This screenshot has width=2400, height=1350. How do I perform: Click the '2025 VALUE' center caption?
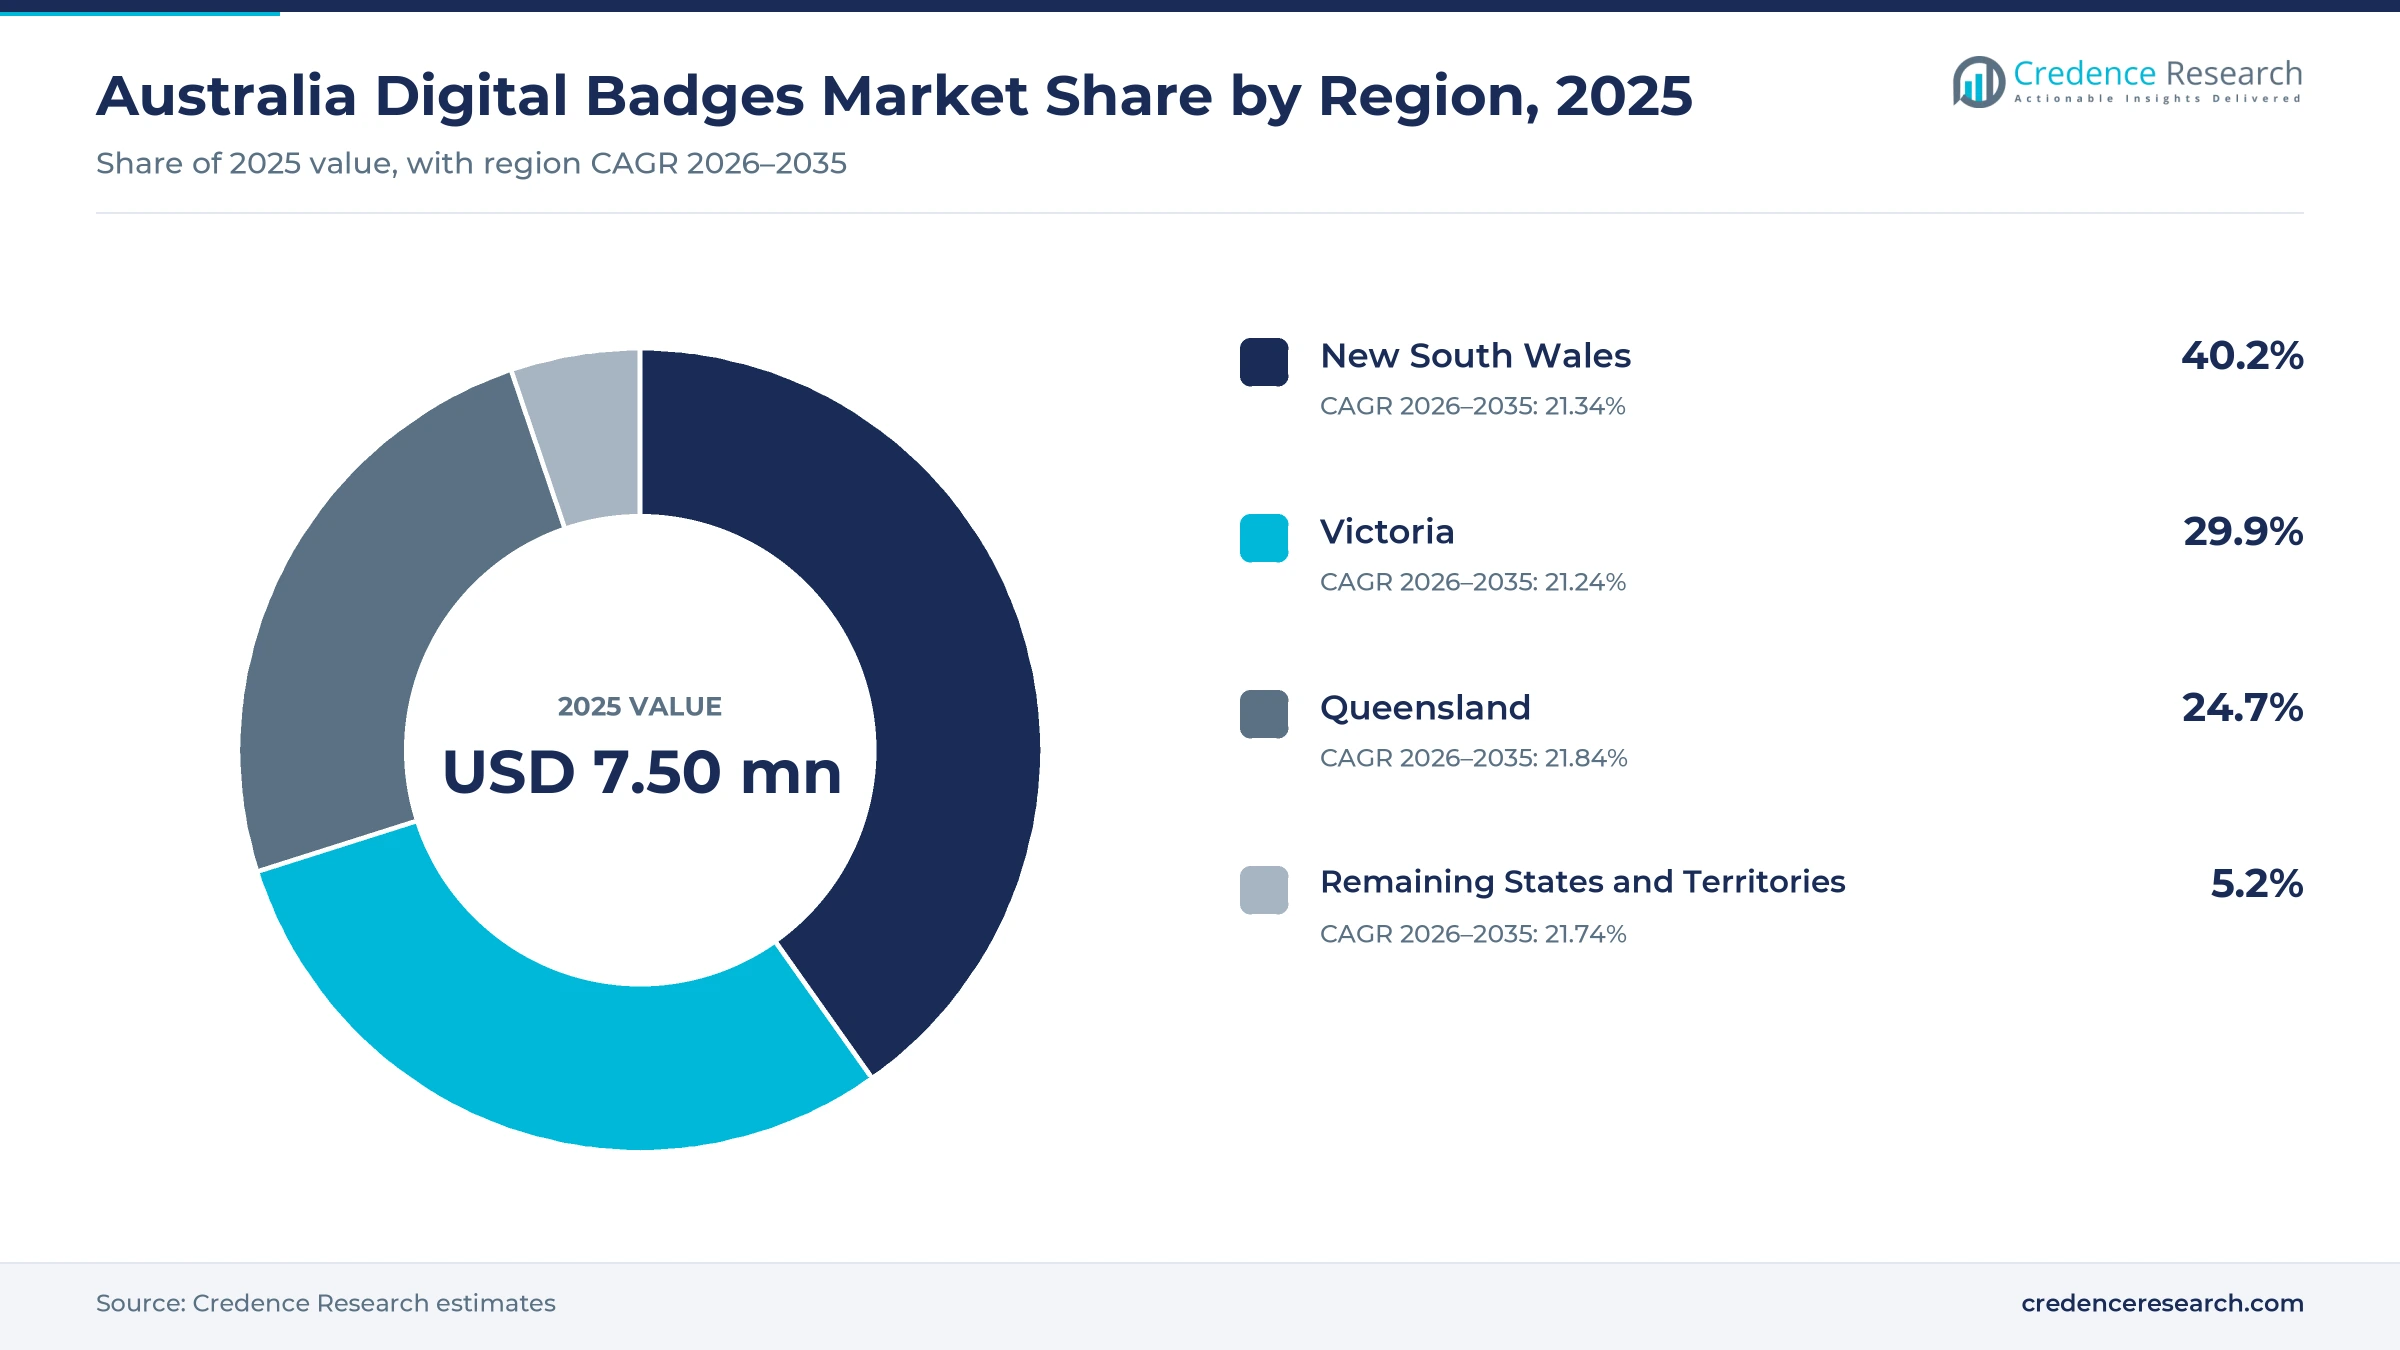click(x=640, y=707)
